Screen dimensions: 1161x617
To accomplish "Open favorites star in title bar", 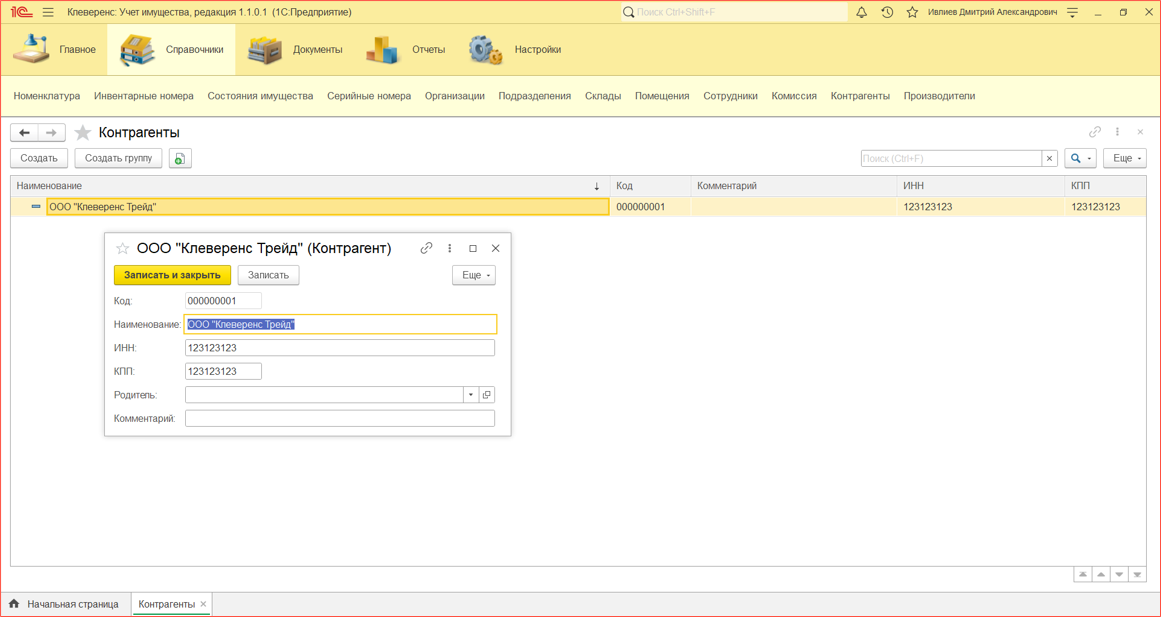I will 912,13.
